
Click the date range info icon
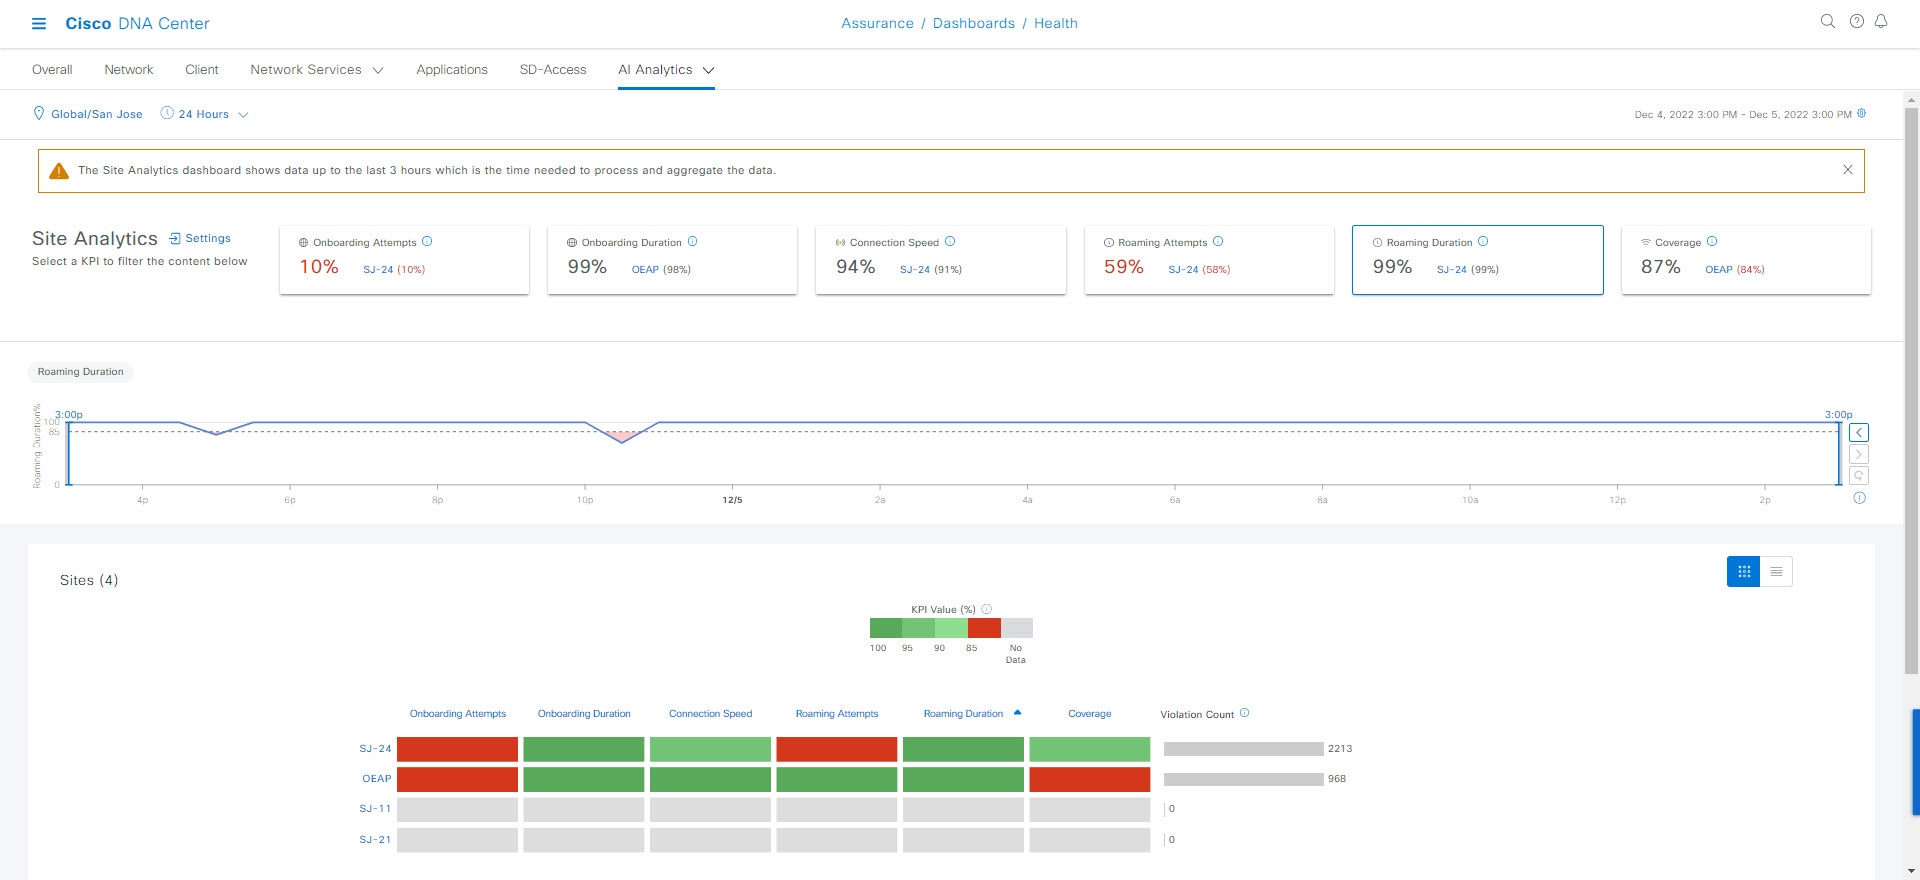click(x=1861, y=113)
